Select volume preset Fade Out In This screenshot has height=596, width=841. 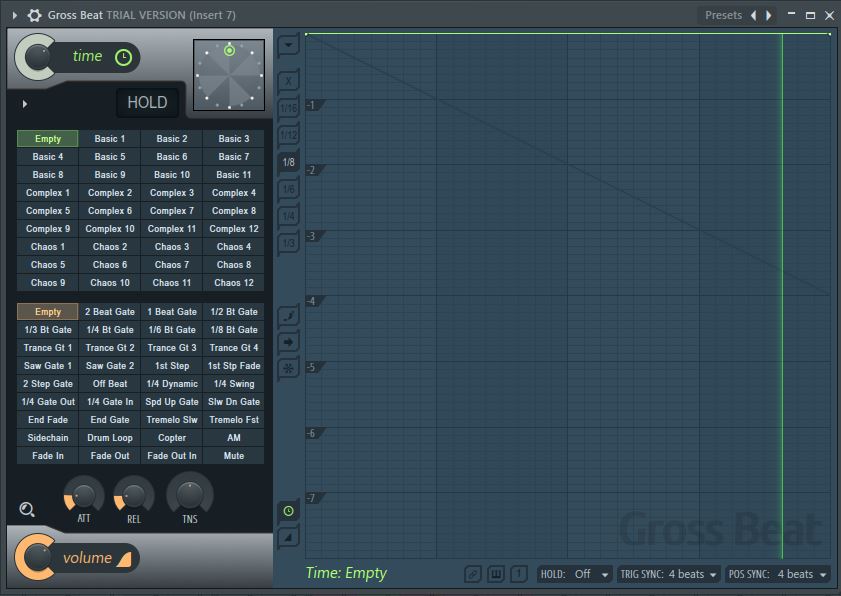pos(172,456)
